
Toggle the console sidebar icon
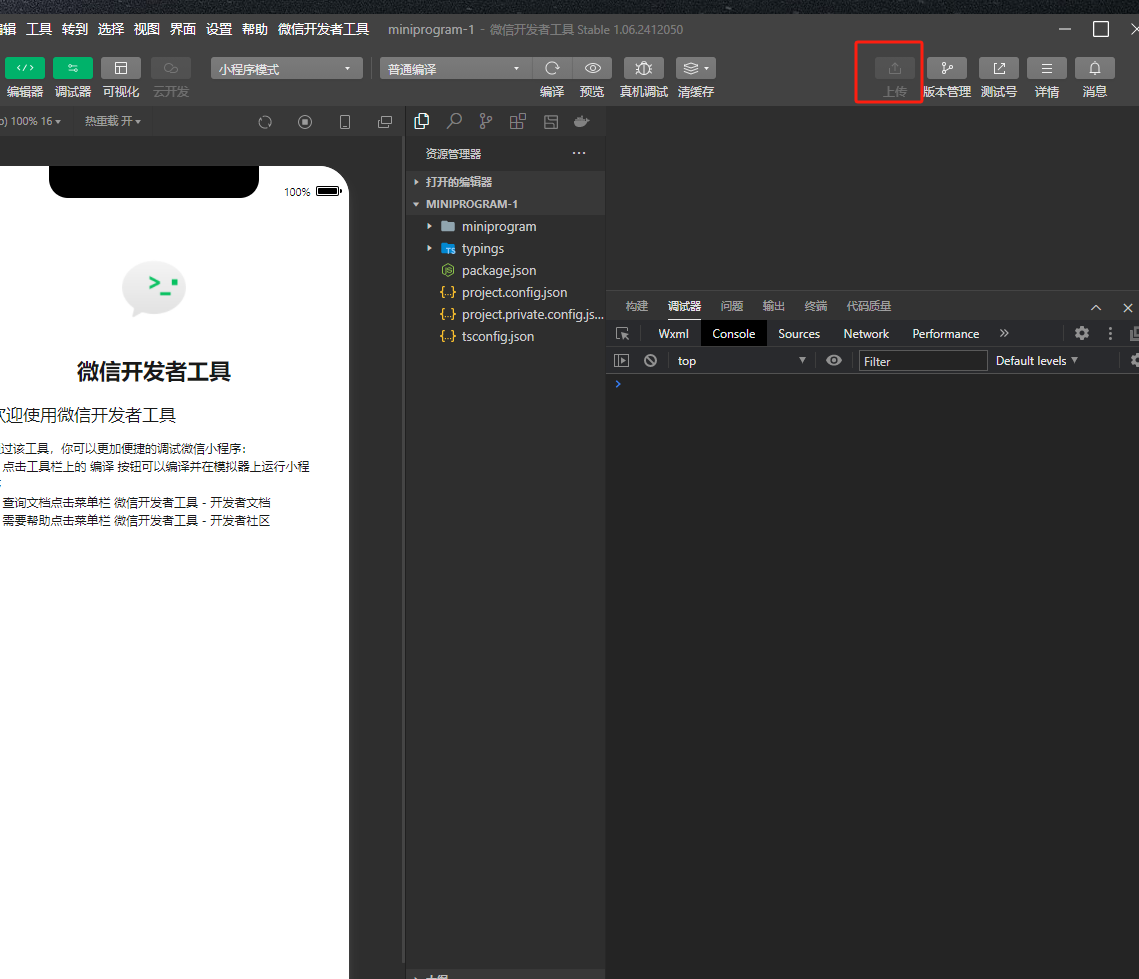point(622,360)
